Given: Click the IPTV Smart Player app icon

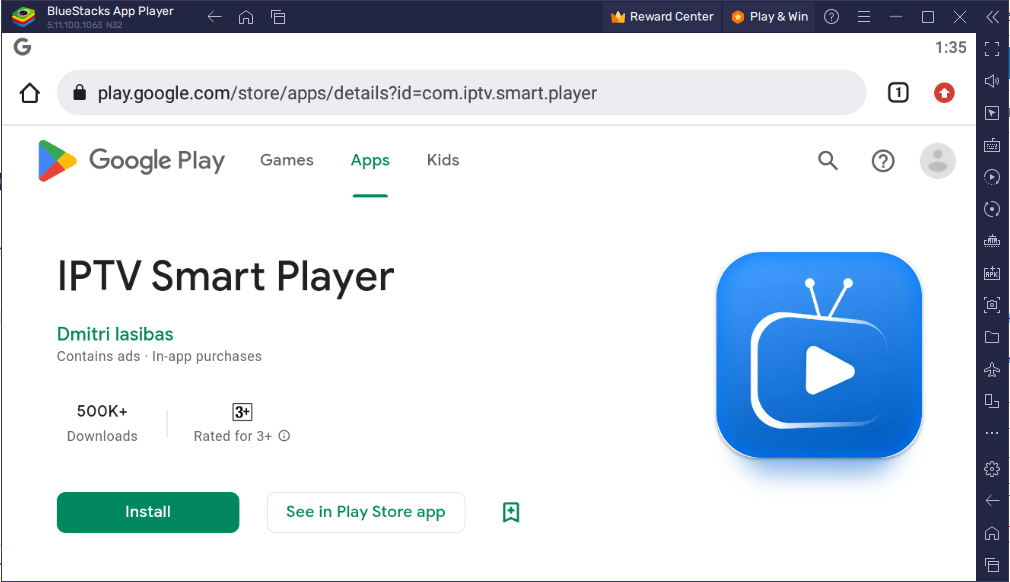Looking at the screenshot, I should point(819,355).
